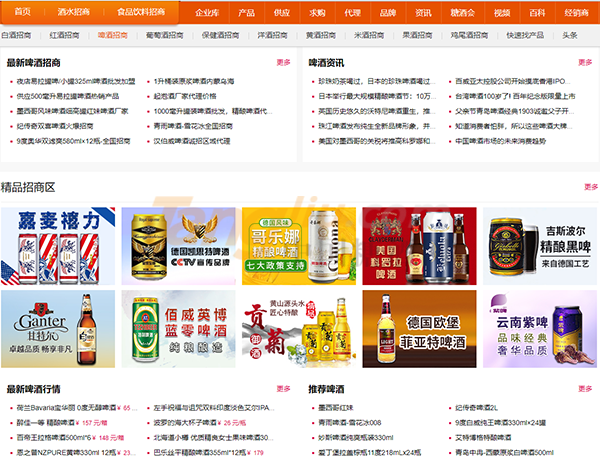The image size is (600, 464).
Task: Open the 德国凯尼特啤酒 CCTV banner
Action: [178, 246]
